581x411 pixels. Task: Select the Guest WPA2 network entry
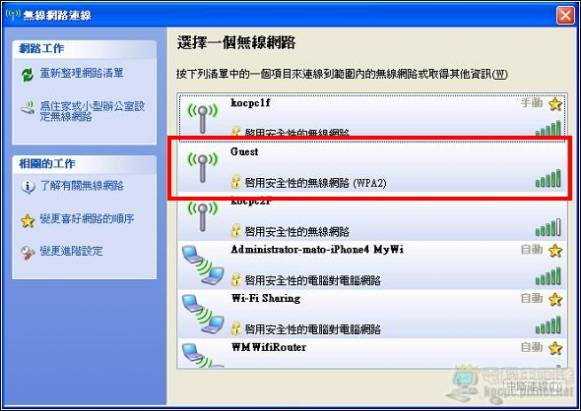(372, 168)
